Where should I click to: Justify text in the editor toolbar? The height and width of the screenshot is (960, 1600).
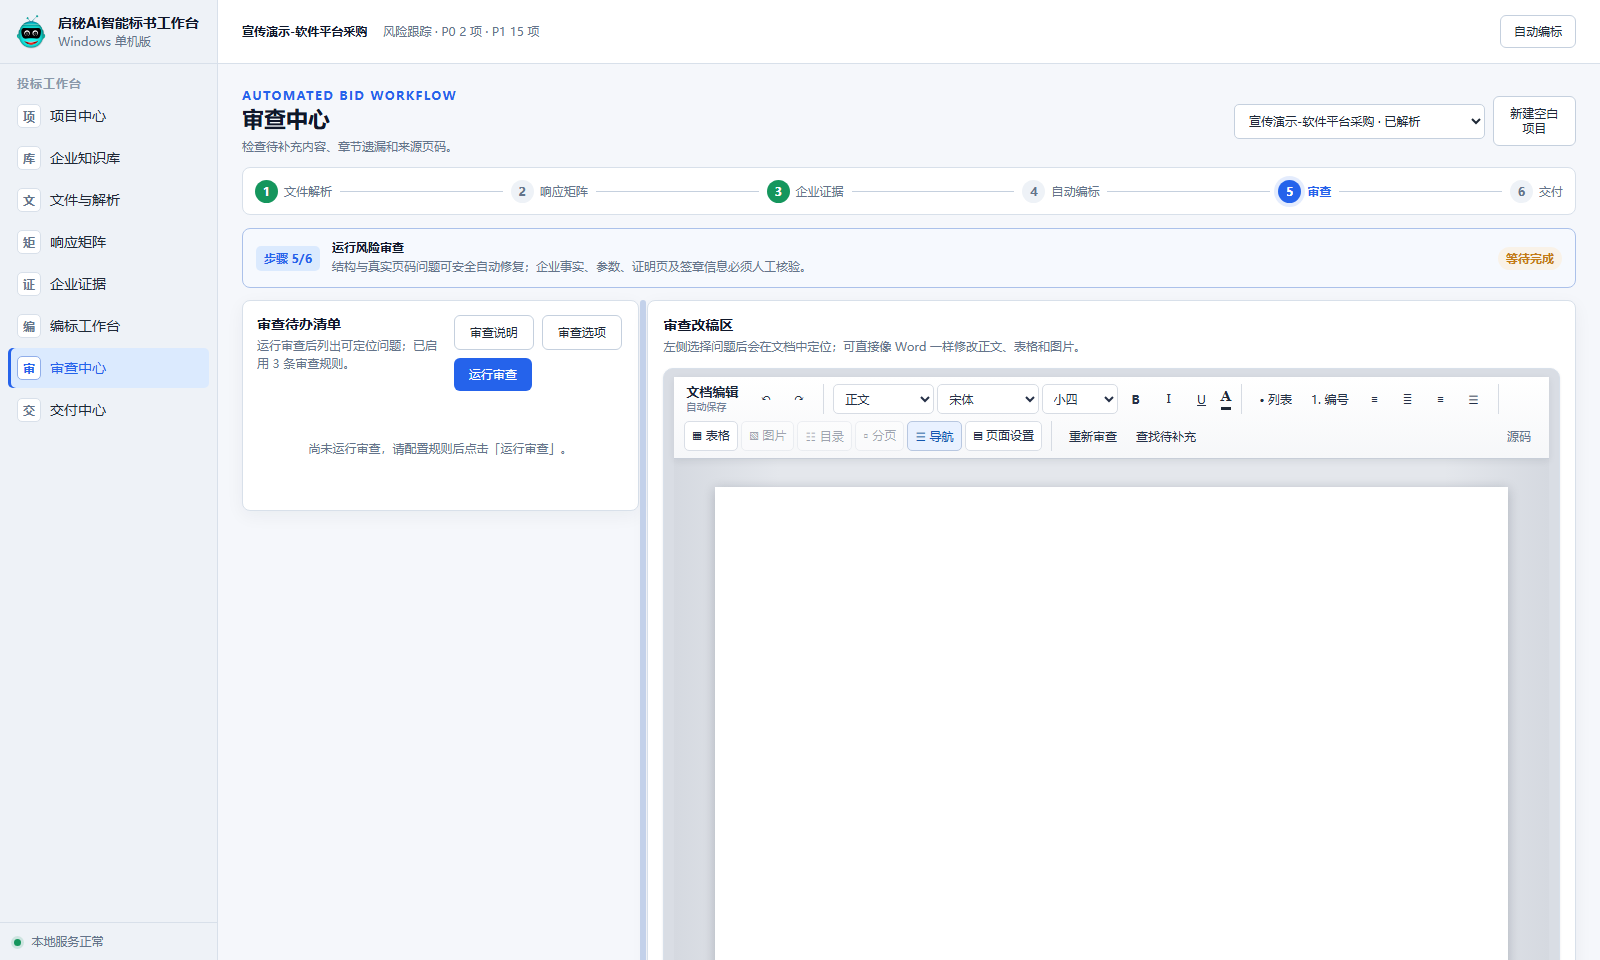tap(1473, 399)
